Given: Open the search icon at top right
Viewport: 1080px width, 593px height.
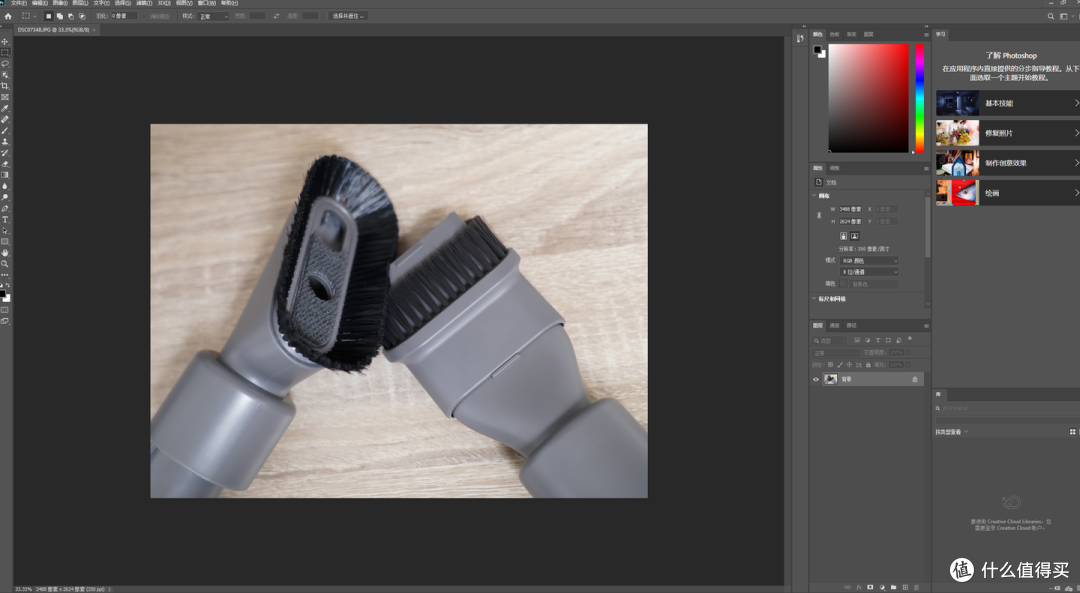Looking at the screenshot, I should [x=1050, y=16].
